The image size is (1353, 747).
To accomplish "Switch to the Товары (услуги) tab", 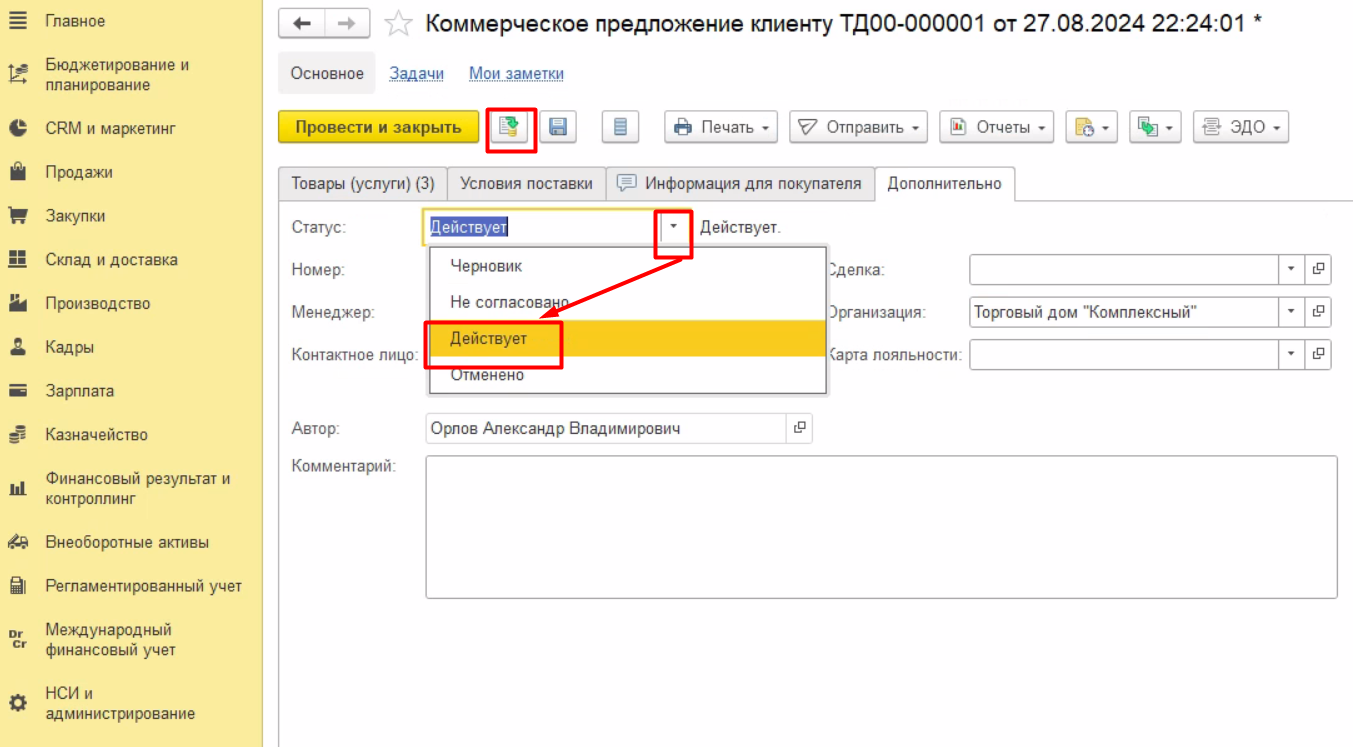I will point(362,184).
